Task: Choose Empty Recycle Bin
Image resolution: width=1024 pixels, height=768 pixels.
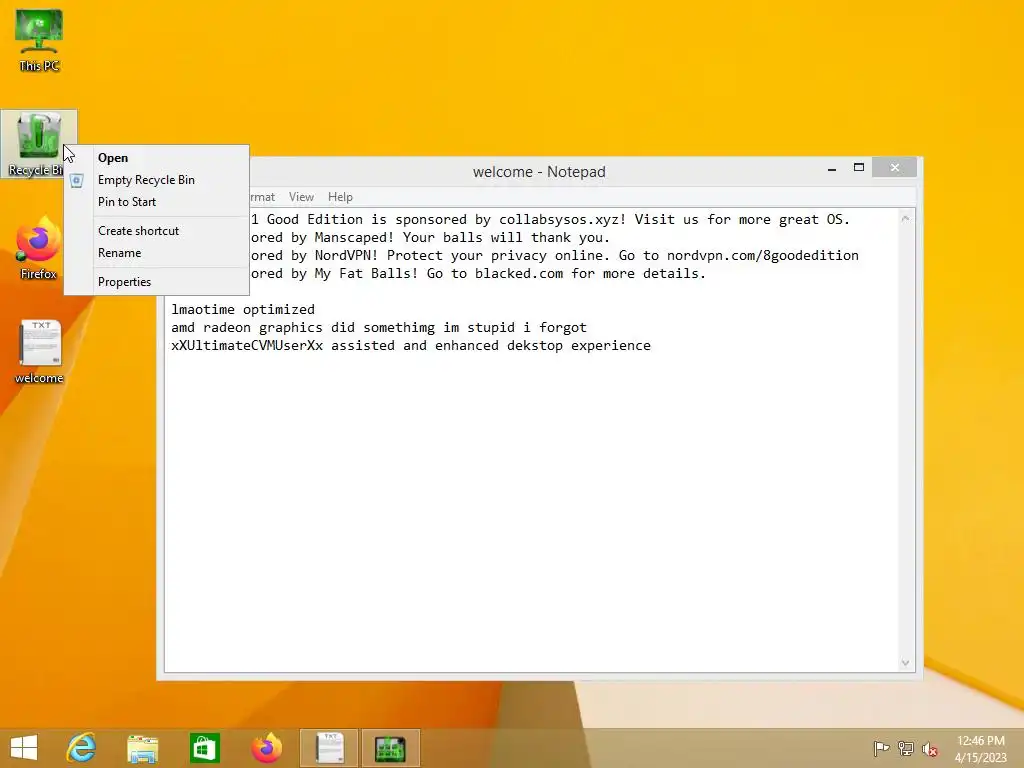Action: click(156, 180)
